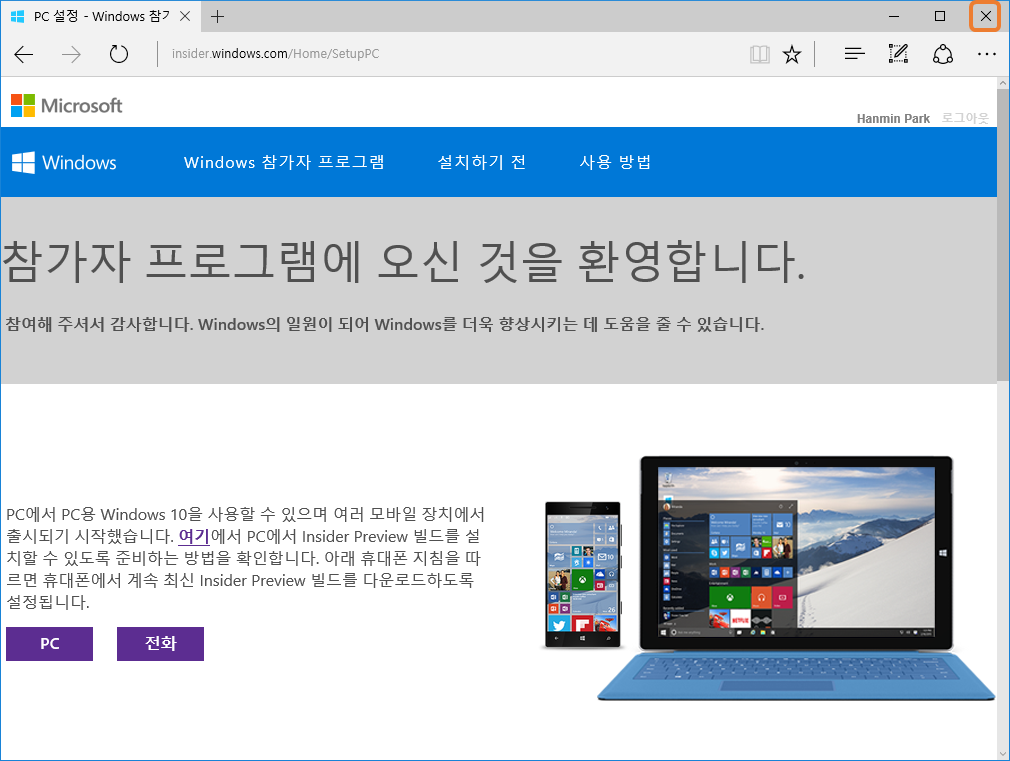1010x761 pixels.
Task: Make a web note on this page
Action: coord(897,54)
